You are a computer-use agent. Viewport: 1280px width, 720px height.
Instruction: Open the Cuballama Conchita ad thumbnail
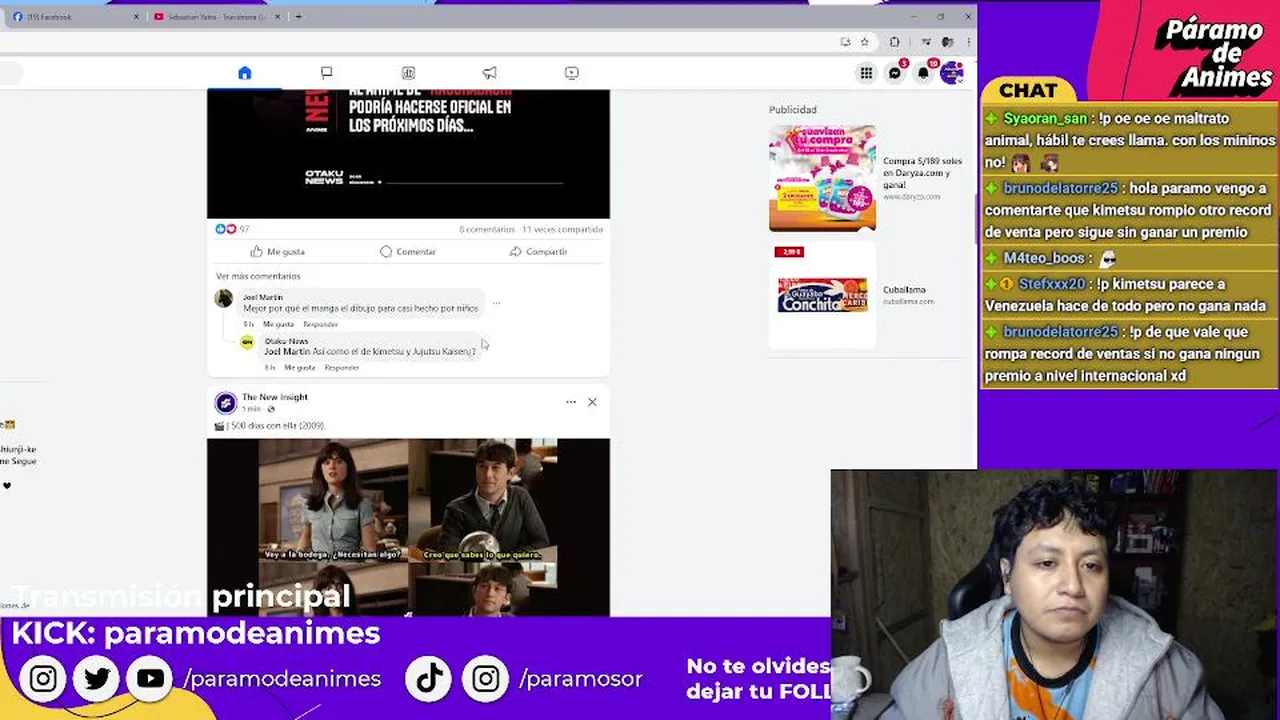(822, 294)
